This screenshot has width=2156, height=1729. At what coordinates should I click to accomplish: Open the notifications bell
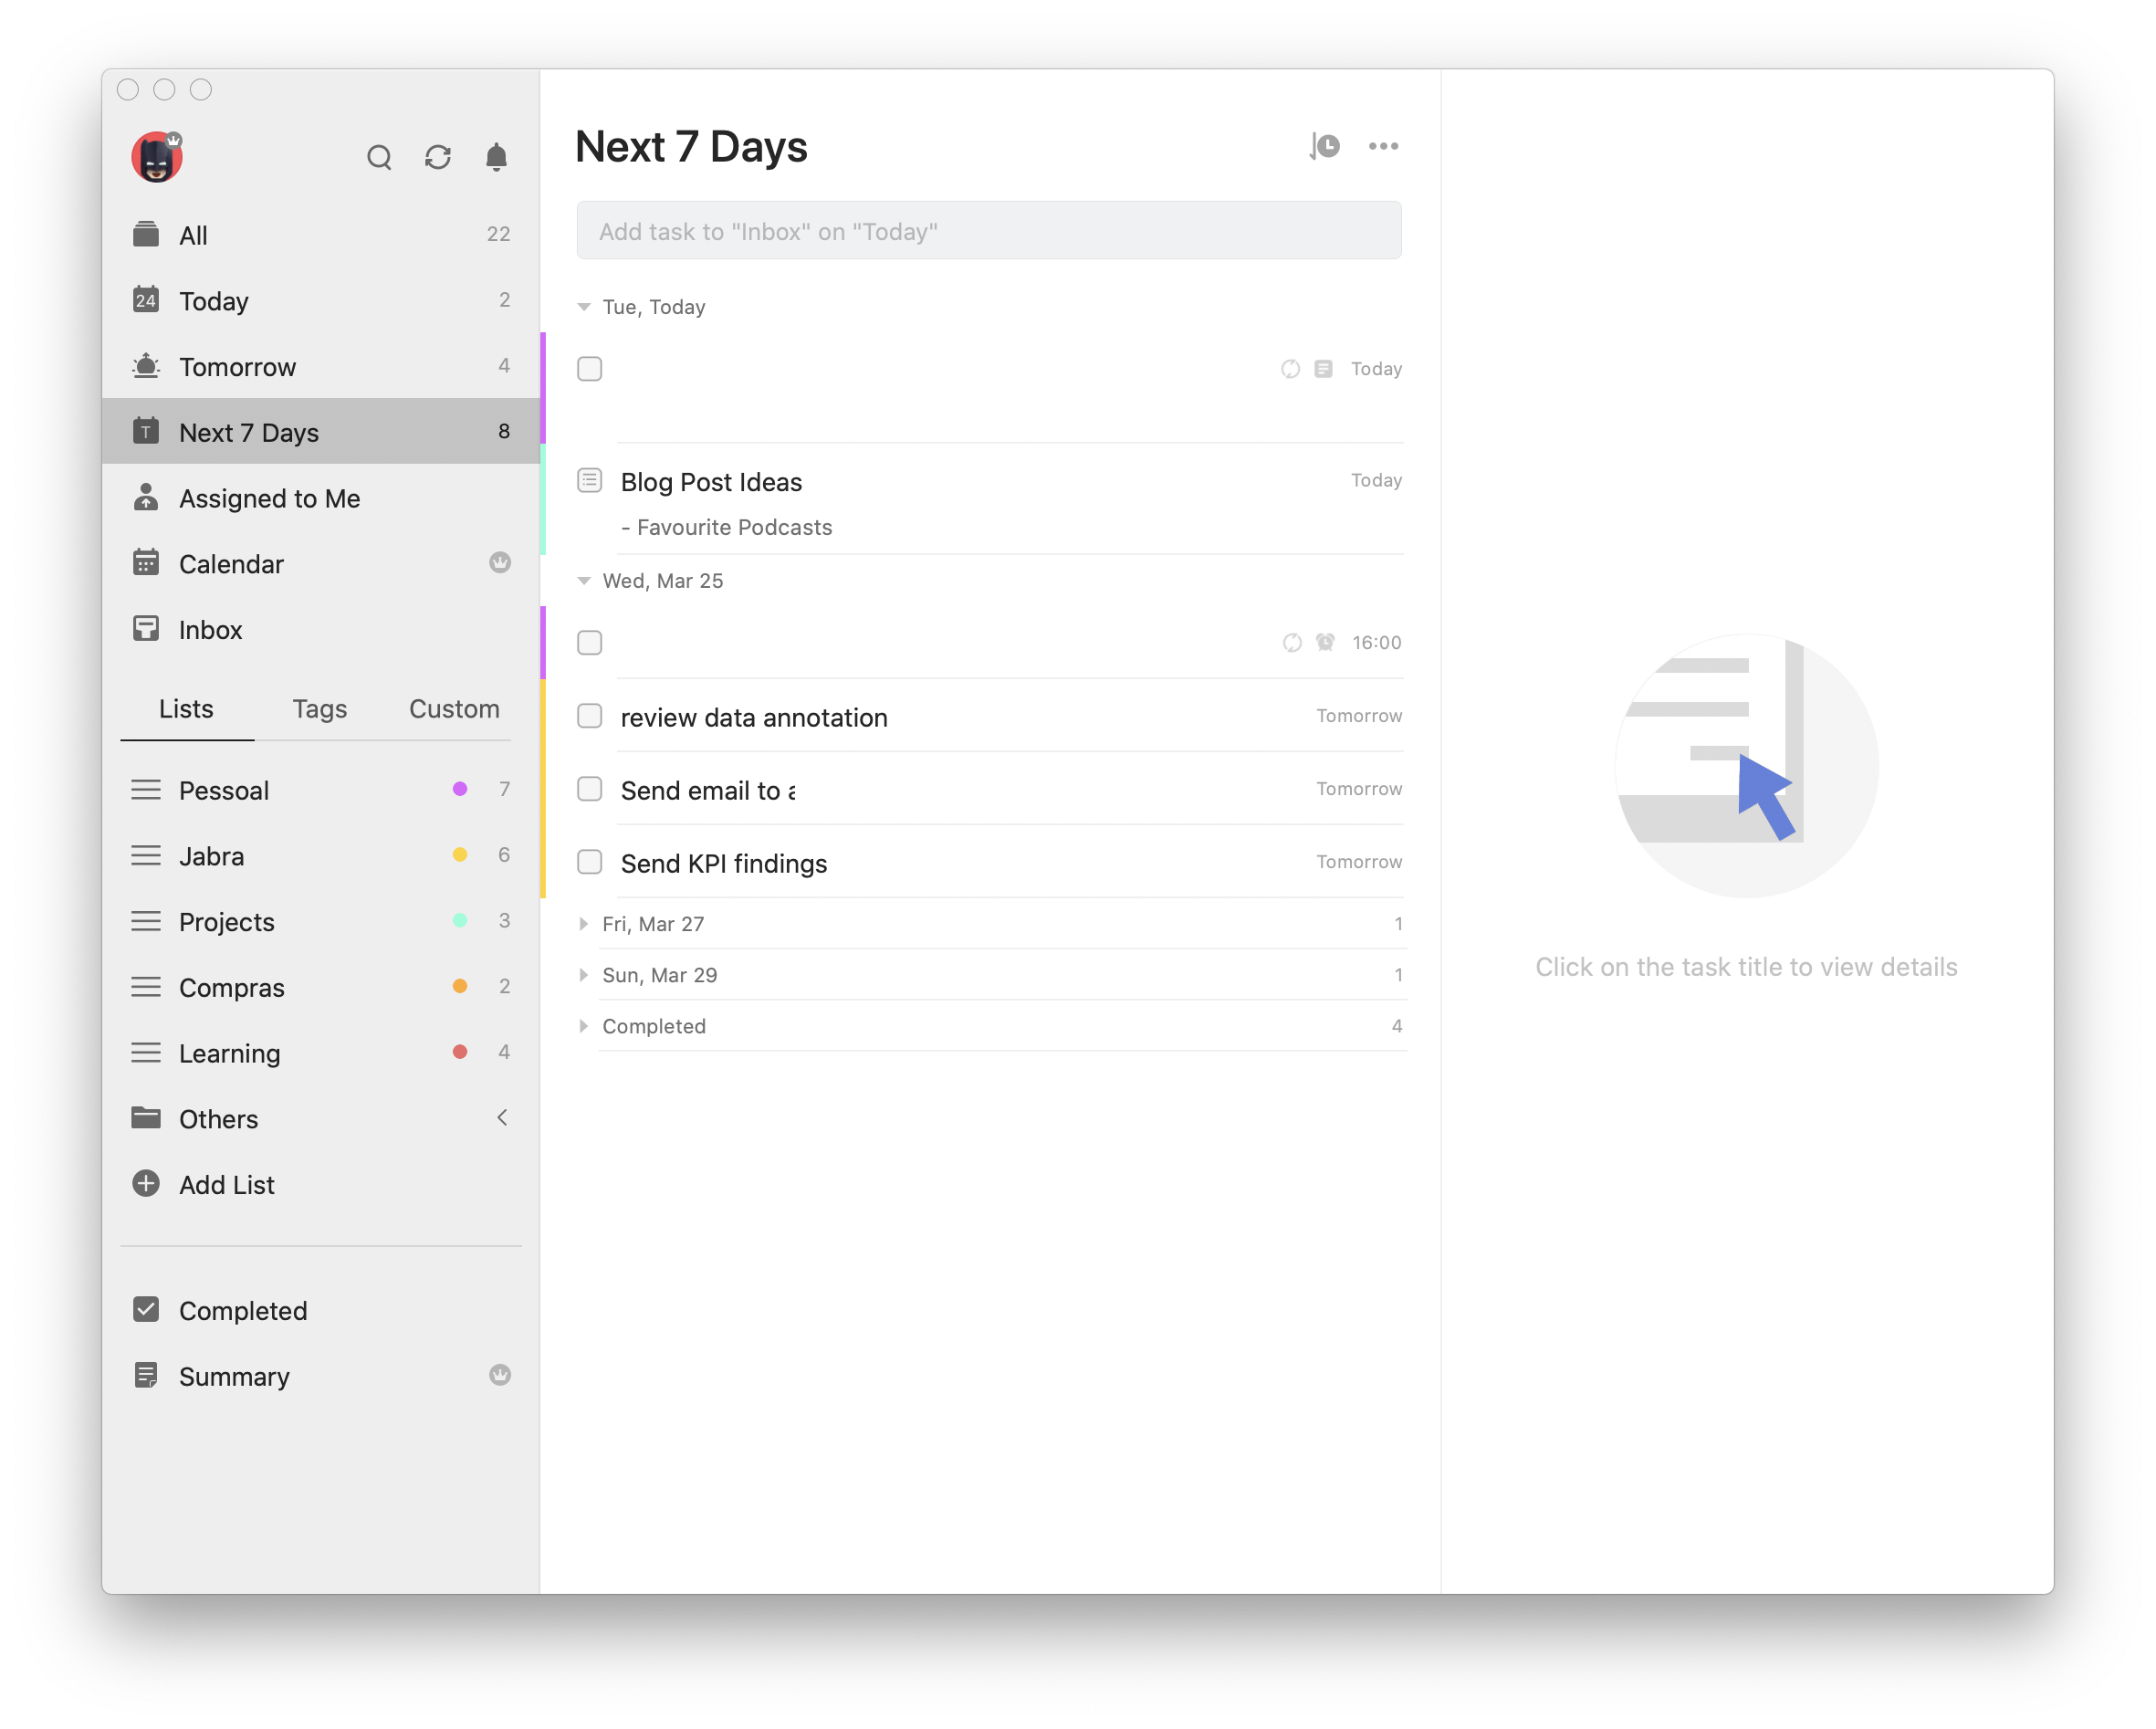pyautogui.click(x=496, y=158)
